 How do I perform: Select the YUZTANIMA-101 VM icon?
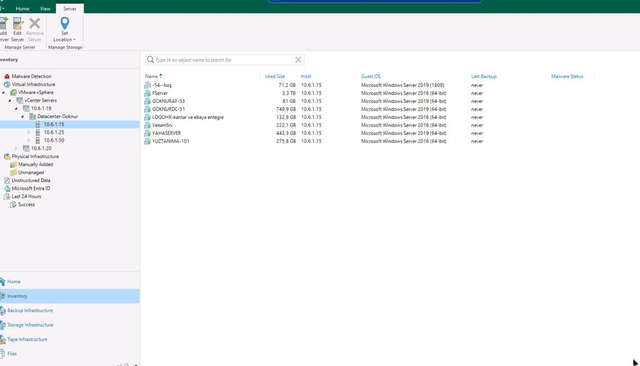[147, 141]
